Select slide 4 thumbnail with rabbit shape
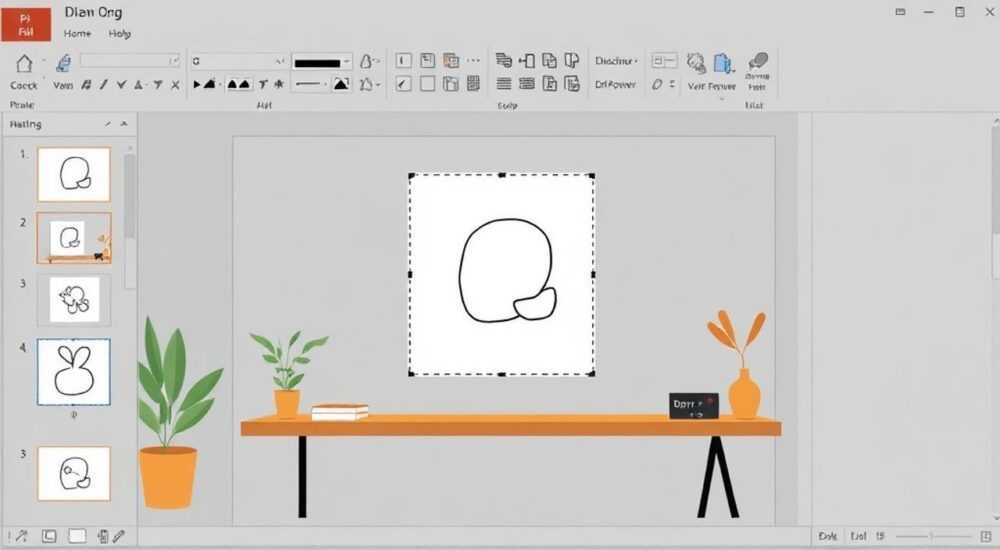This screenshot has height=550, width=1000. pyautogui.click(x=74, y=372)
